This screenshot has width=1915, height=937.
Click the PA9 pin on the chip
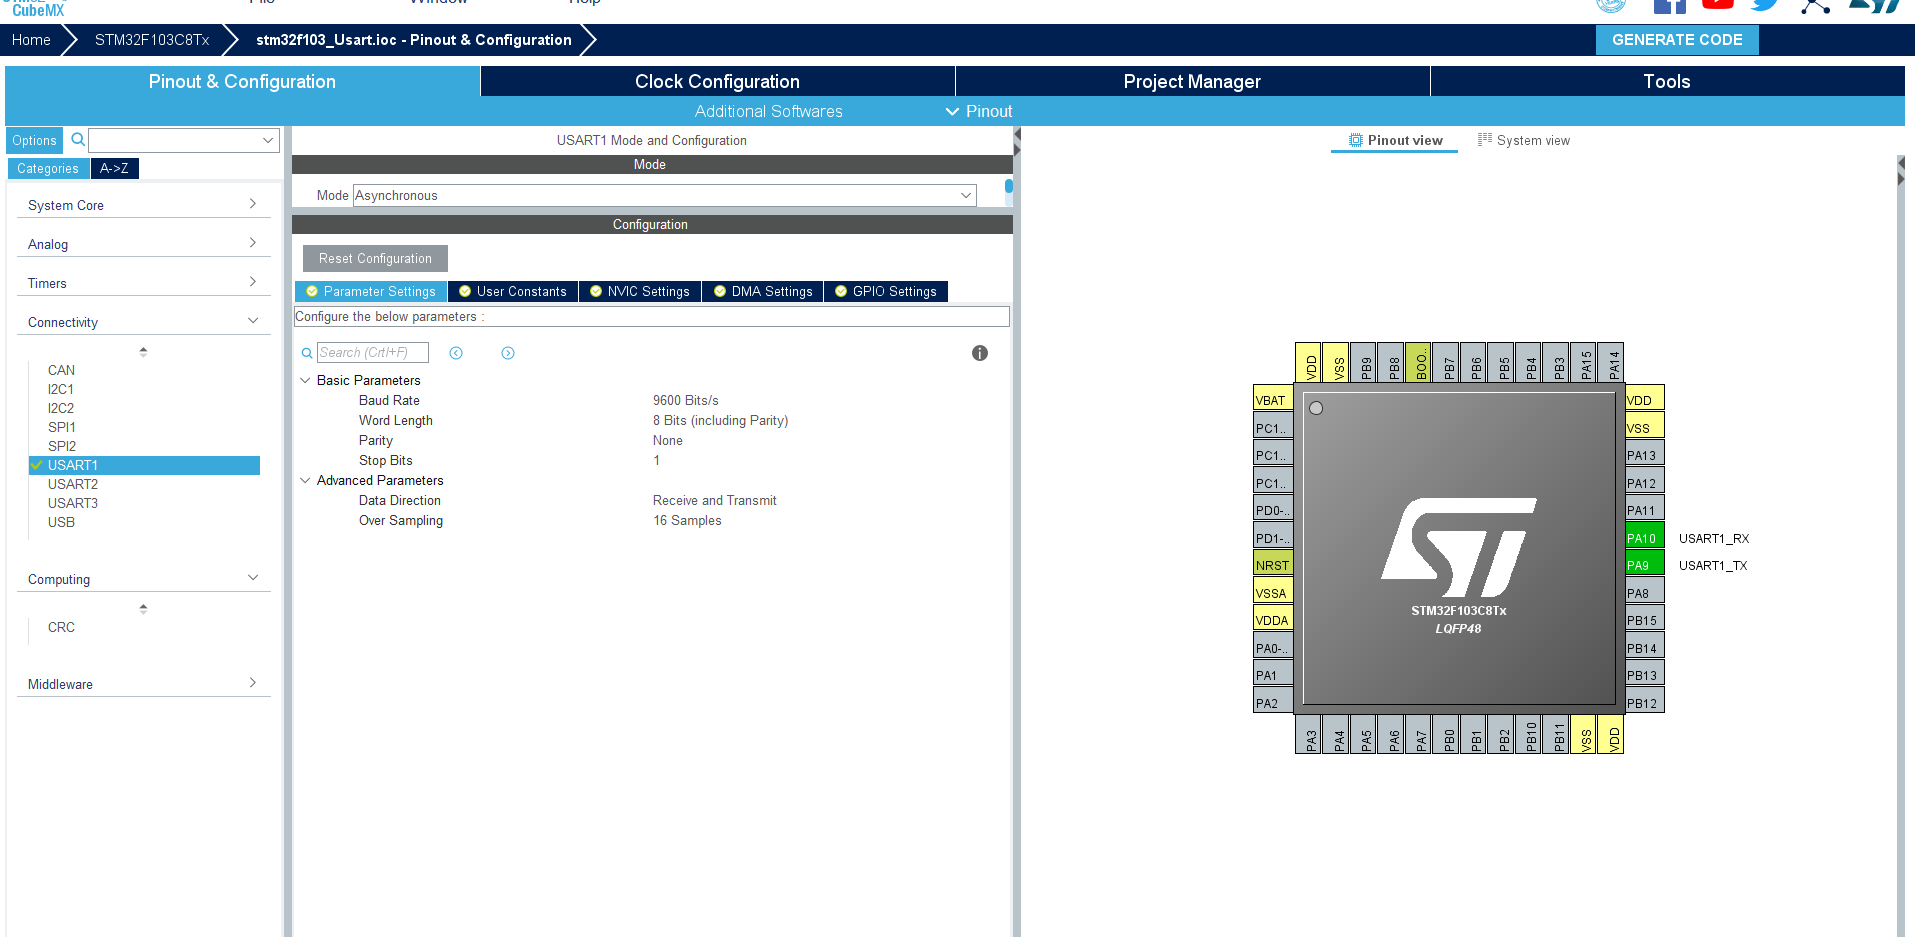1644,565
